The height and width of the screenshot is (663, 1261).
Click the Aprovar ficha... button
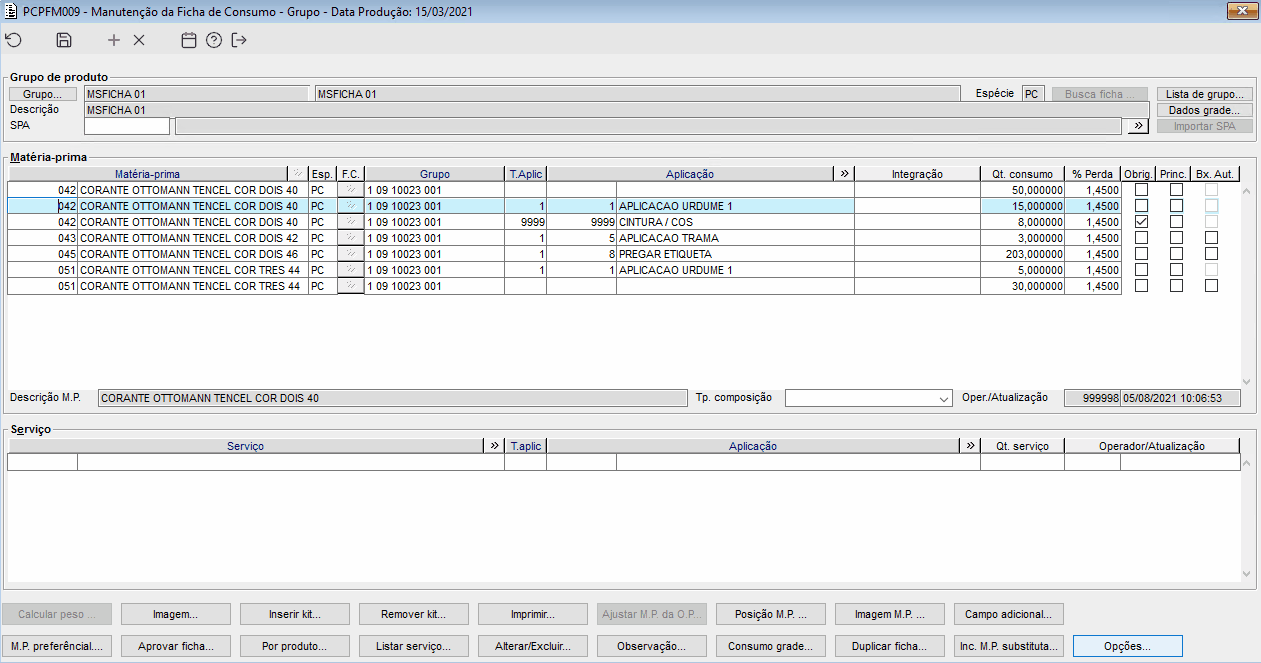[x=176, y=646]
